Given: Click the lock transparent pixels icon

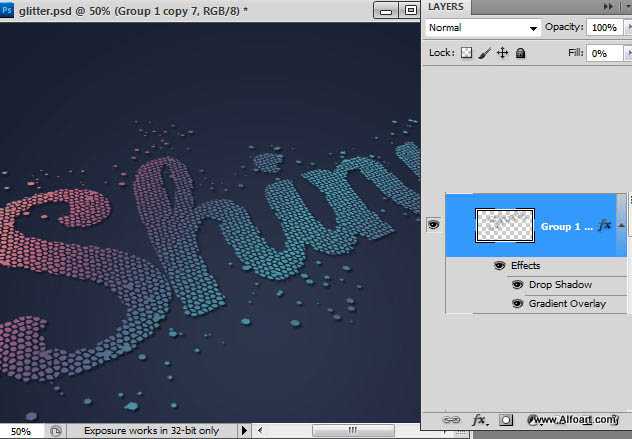Looking at the screenshot, I should [466, 53].
